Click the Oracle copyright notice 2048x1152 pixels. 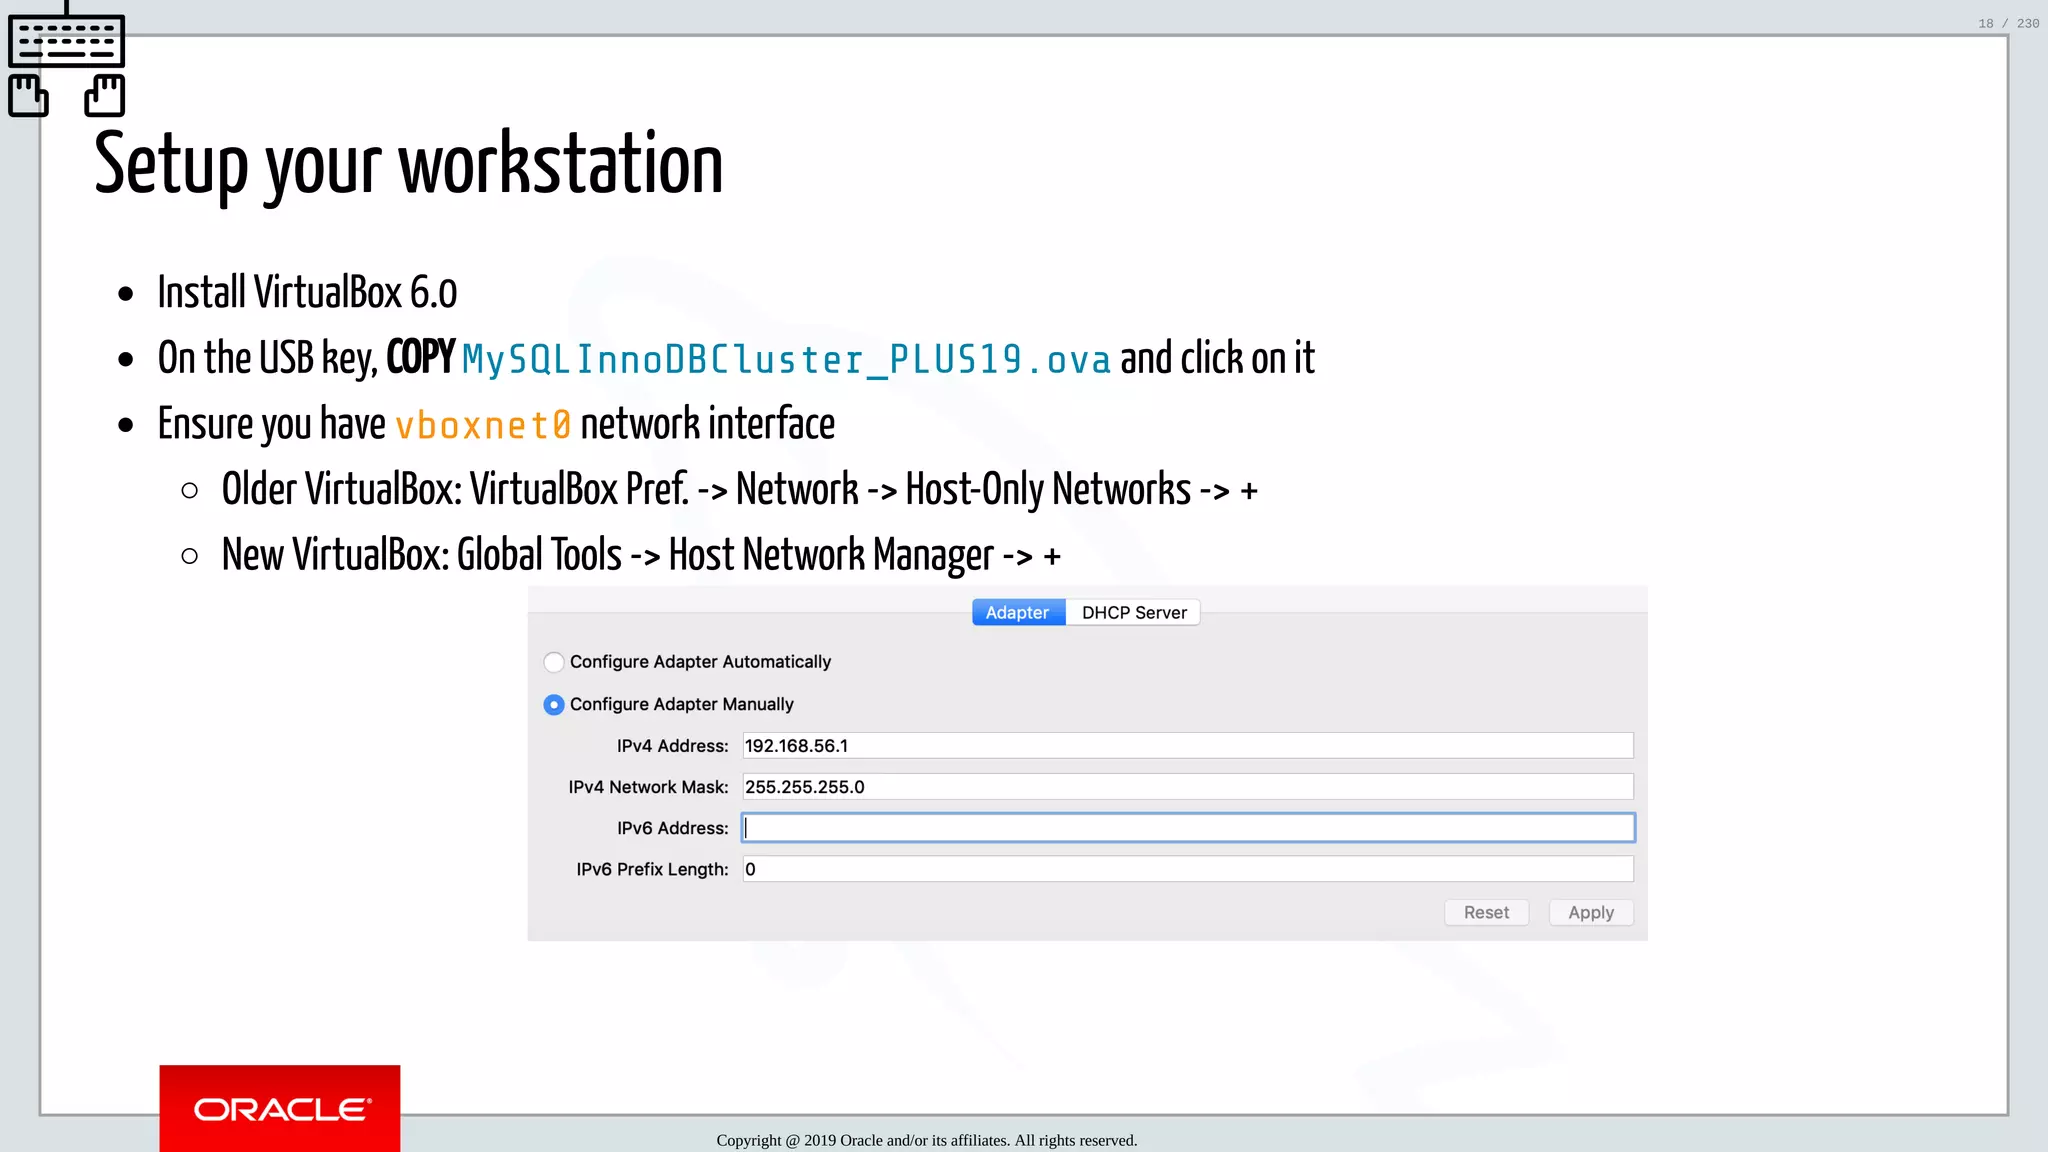[927, 1140]
